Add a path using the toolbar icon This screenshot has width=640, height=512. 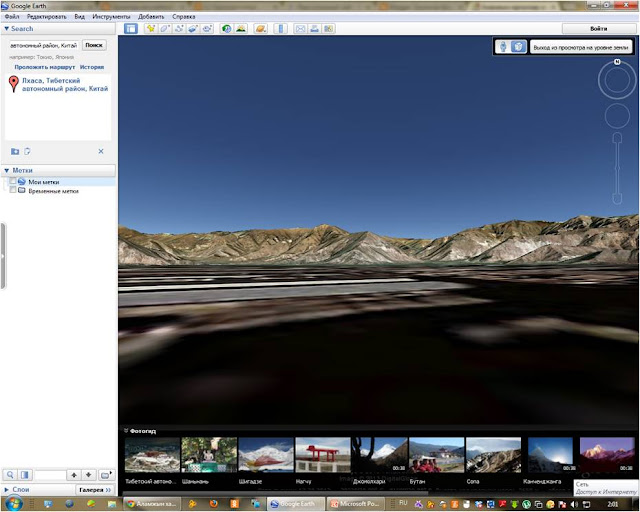[179, 29]
